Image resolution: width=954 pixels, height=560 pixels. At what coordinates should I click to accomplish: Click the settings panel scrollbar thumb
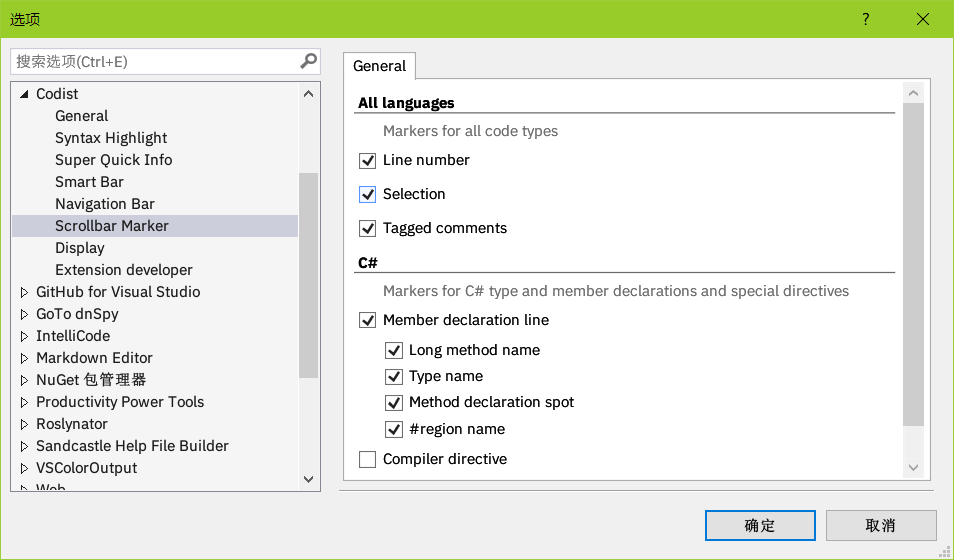tap(913, 265)
